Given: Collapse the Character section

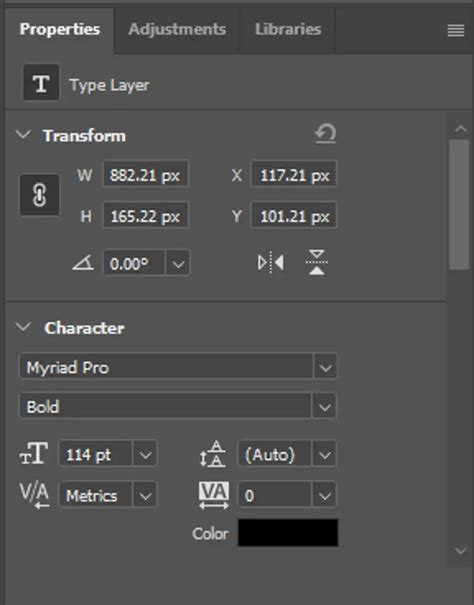Looking at the screenshot, I should 24,327.
